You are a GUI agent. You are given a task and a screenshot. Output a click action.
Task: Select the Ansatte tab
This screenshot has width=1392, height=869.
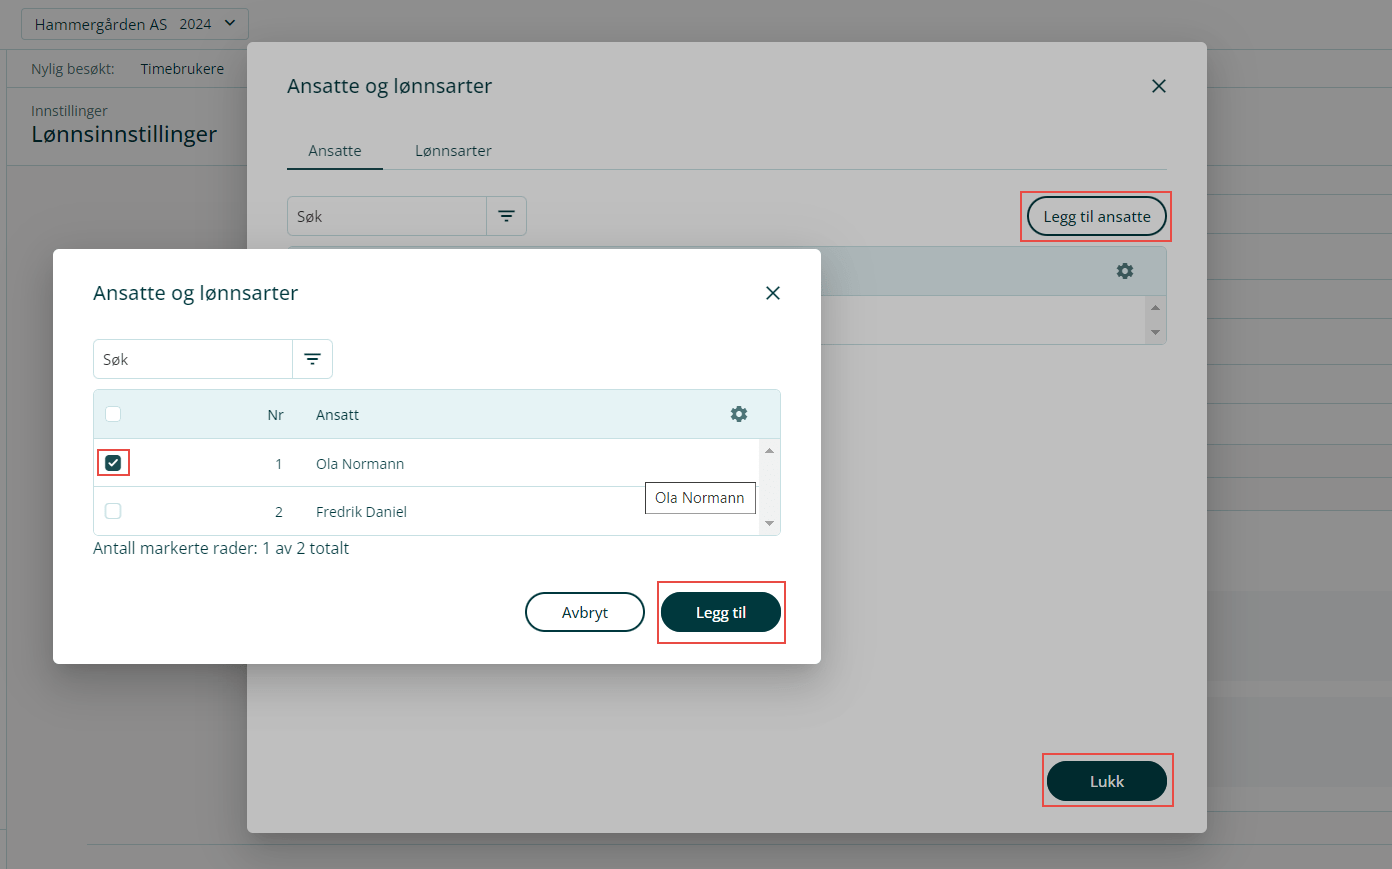[x=334, y=151]
